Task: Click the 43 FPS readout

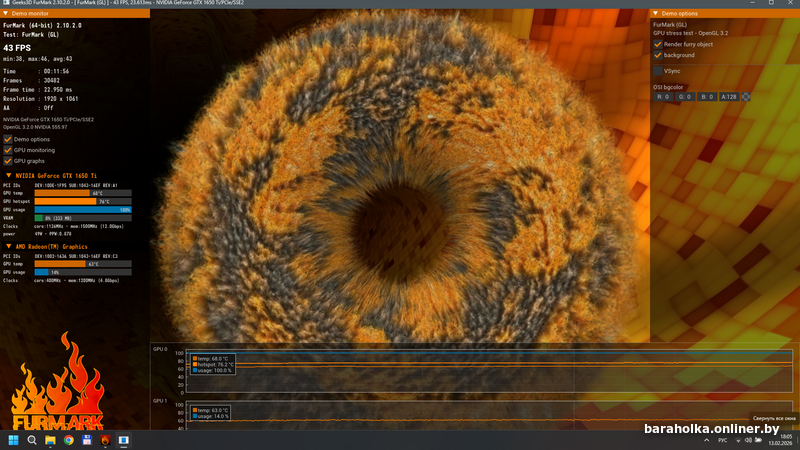Action: [x=17, y=48]
